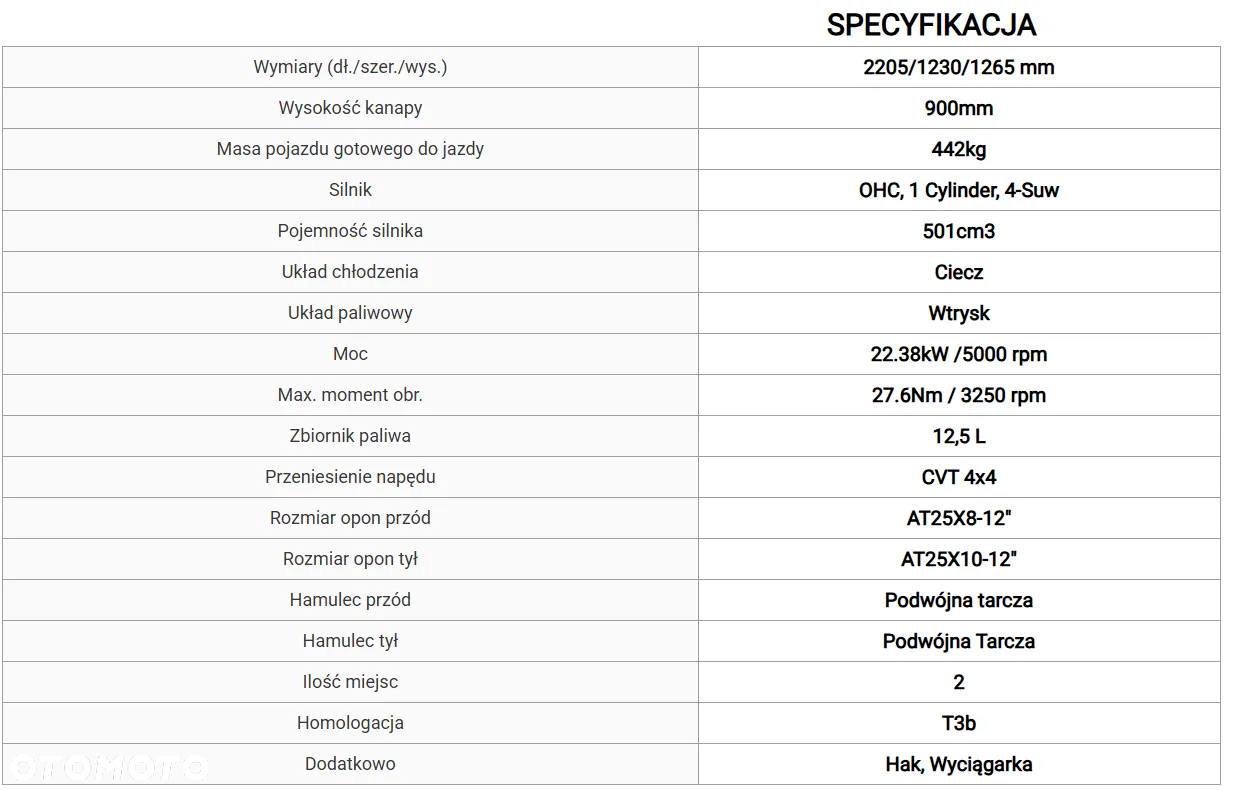Click the 12,5 L fuel tank value
Screen dimensions: 1240x790
coord(959,436)
